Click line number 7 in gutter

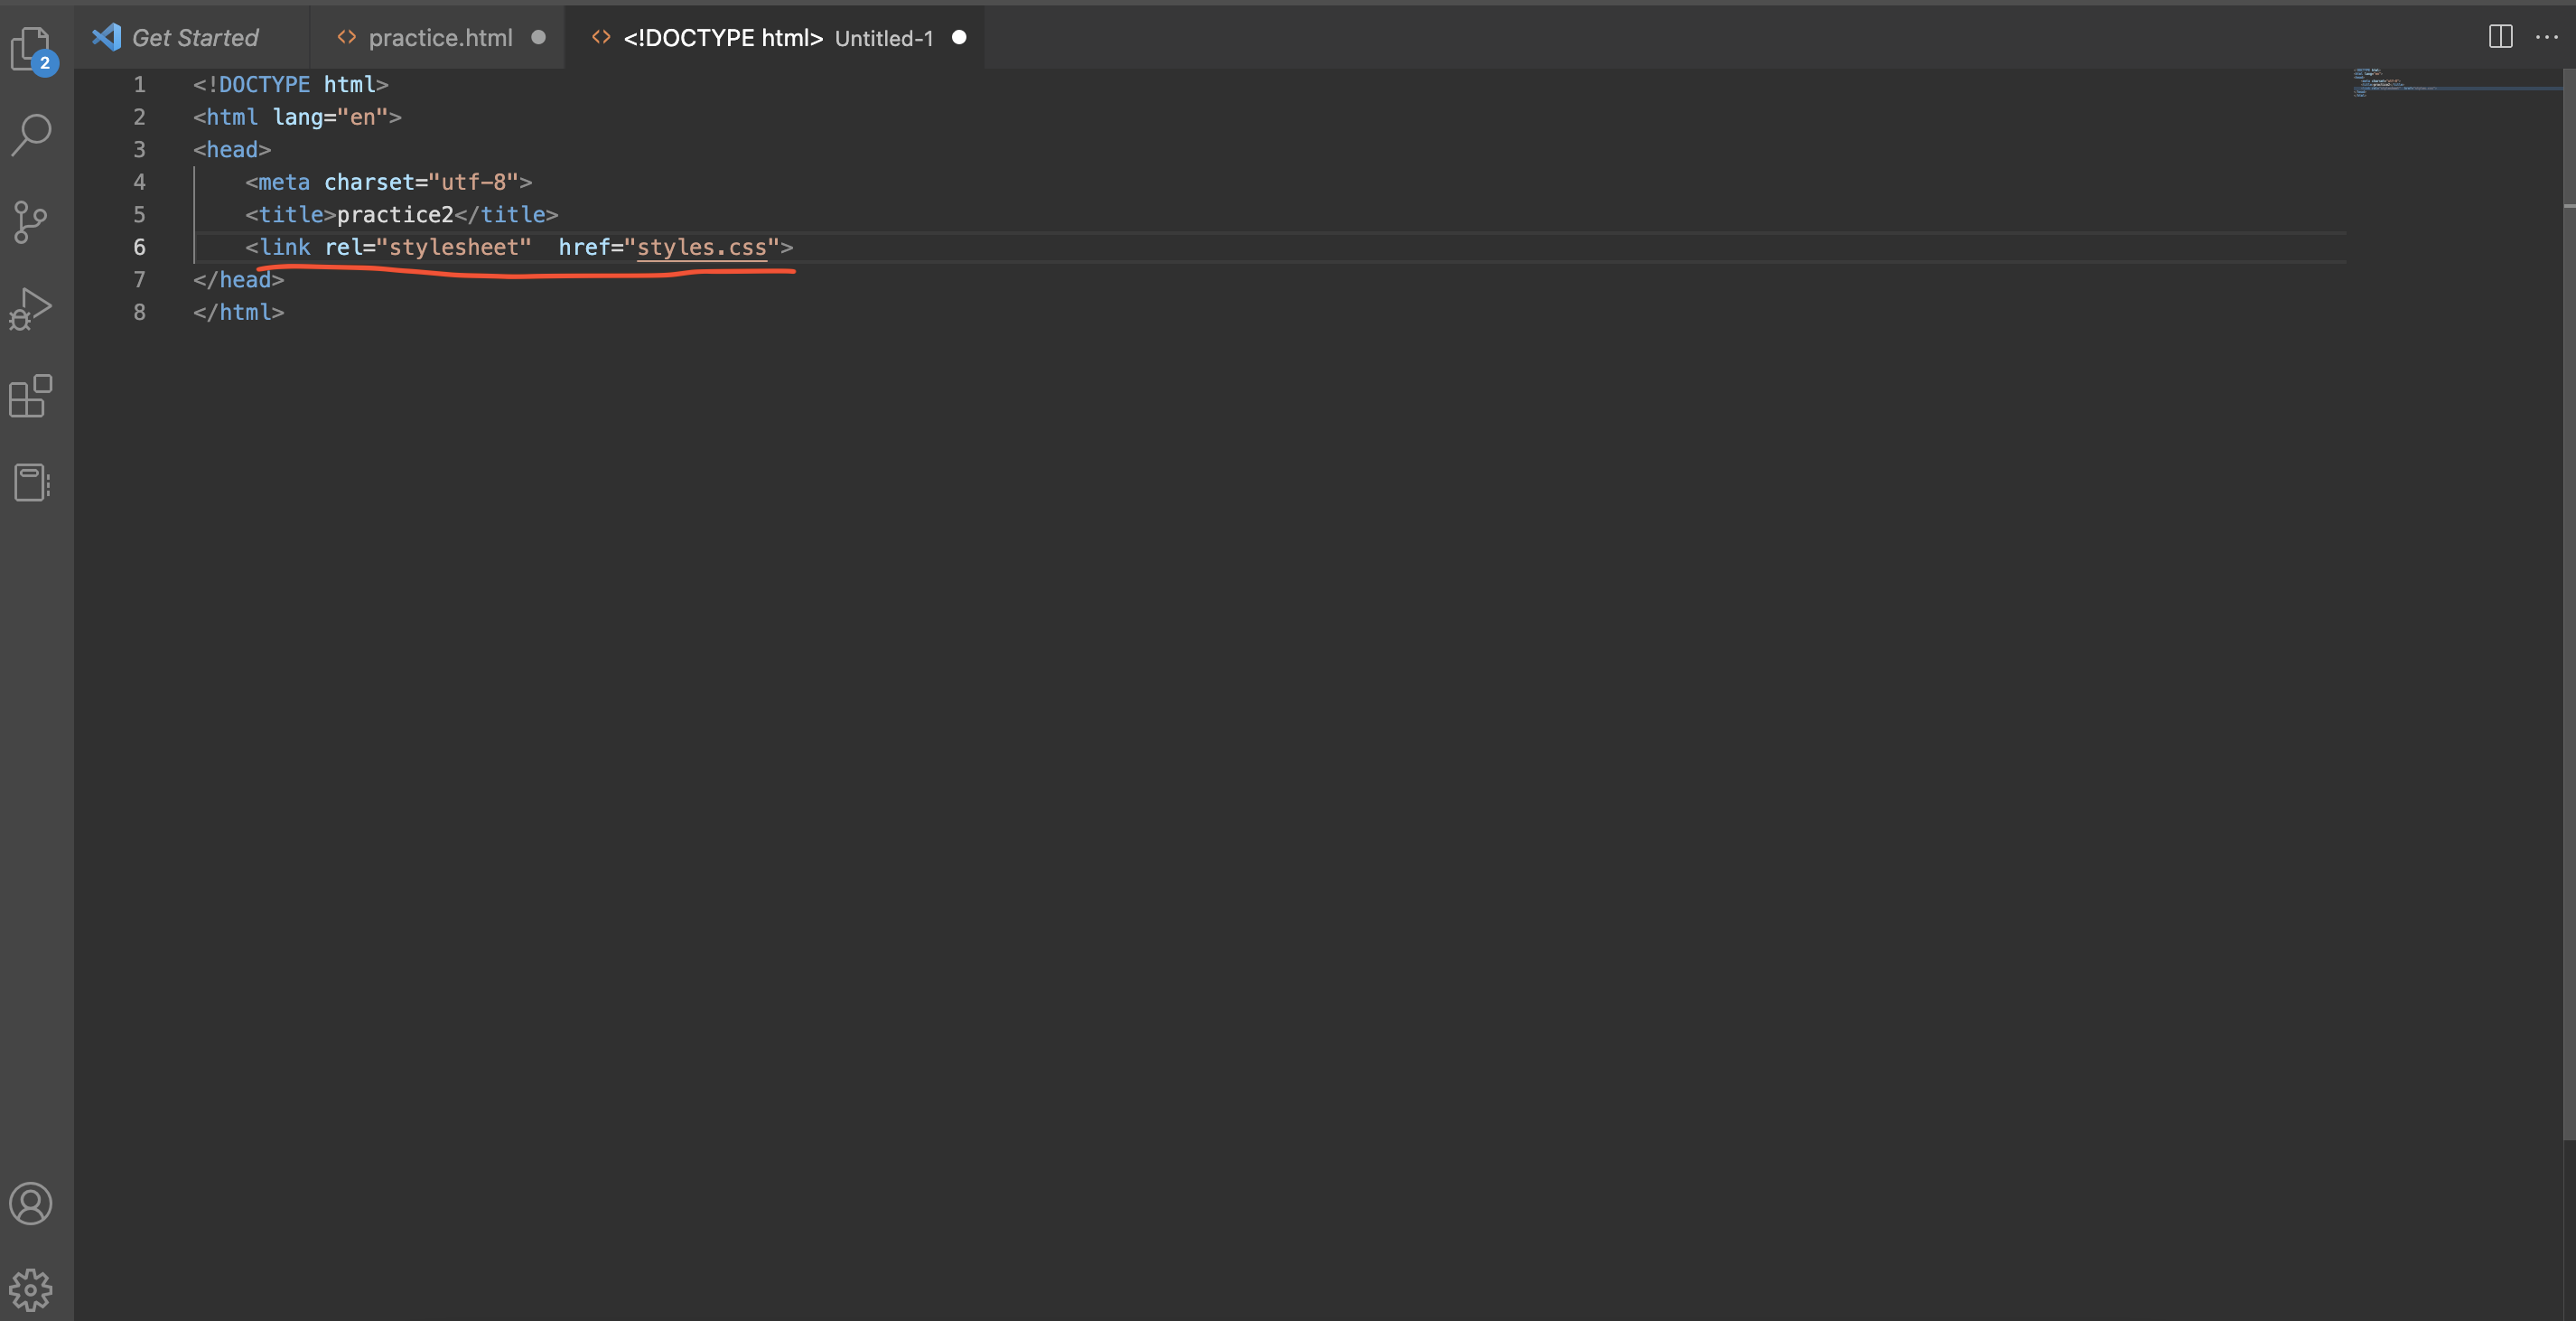[x=140, y=279]
